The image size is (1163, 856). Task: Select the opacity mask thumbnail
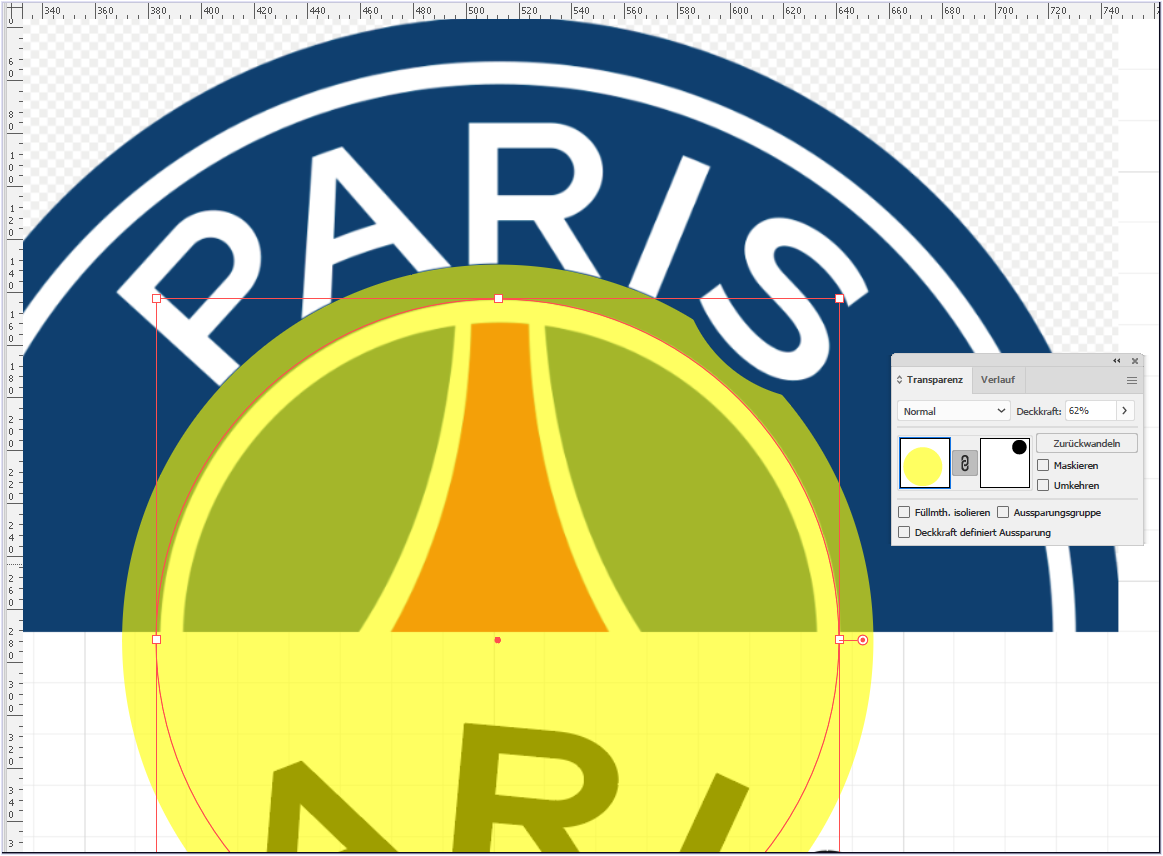click(x=1005, y=463)
